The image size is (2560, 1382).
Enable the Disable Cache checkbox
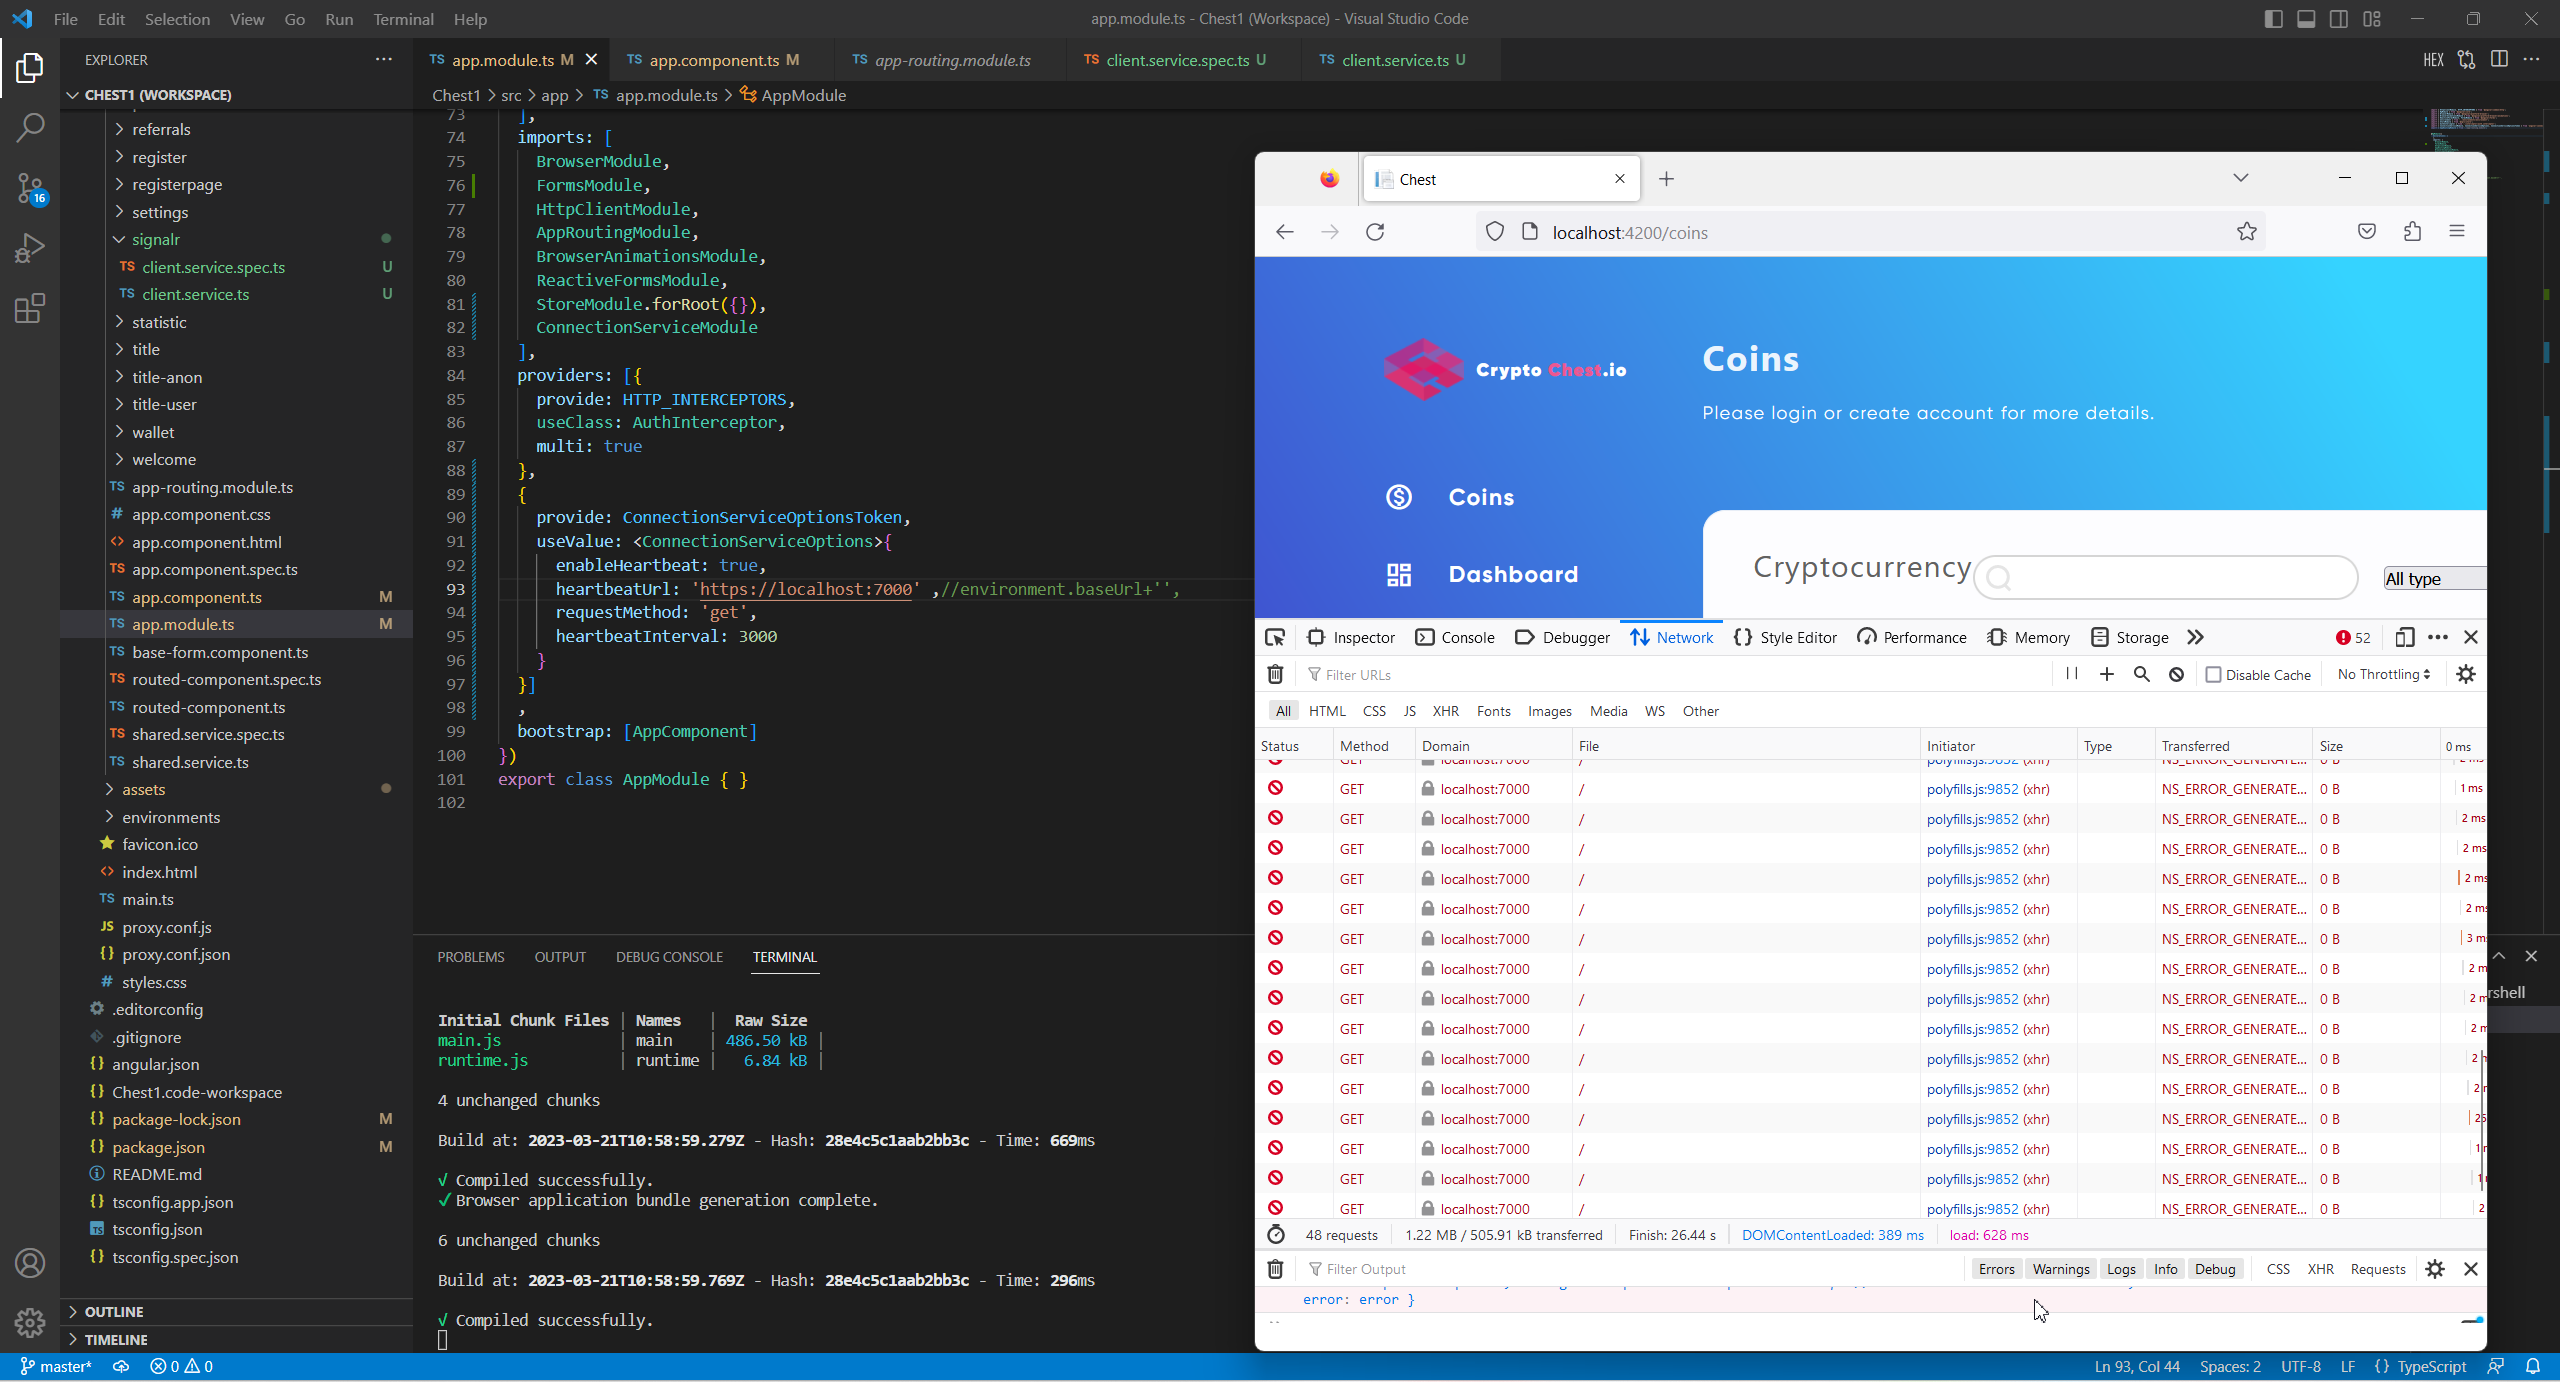coord(2213,675)
